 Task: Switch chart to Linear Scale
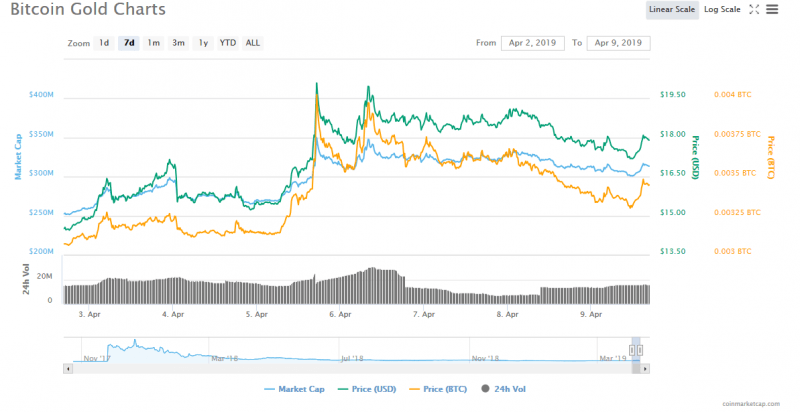672,10
